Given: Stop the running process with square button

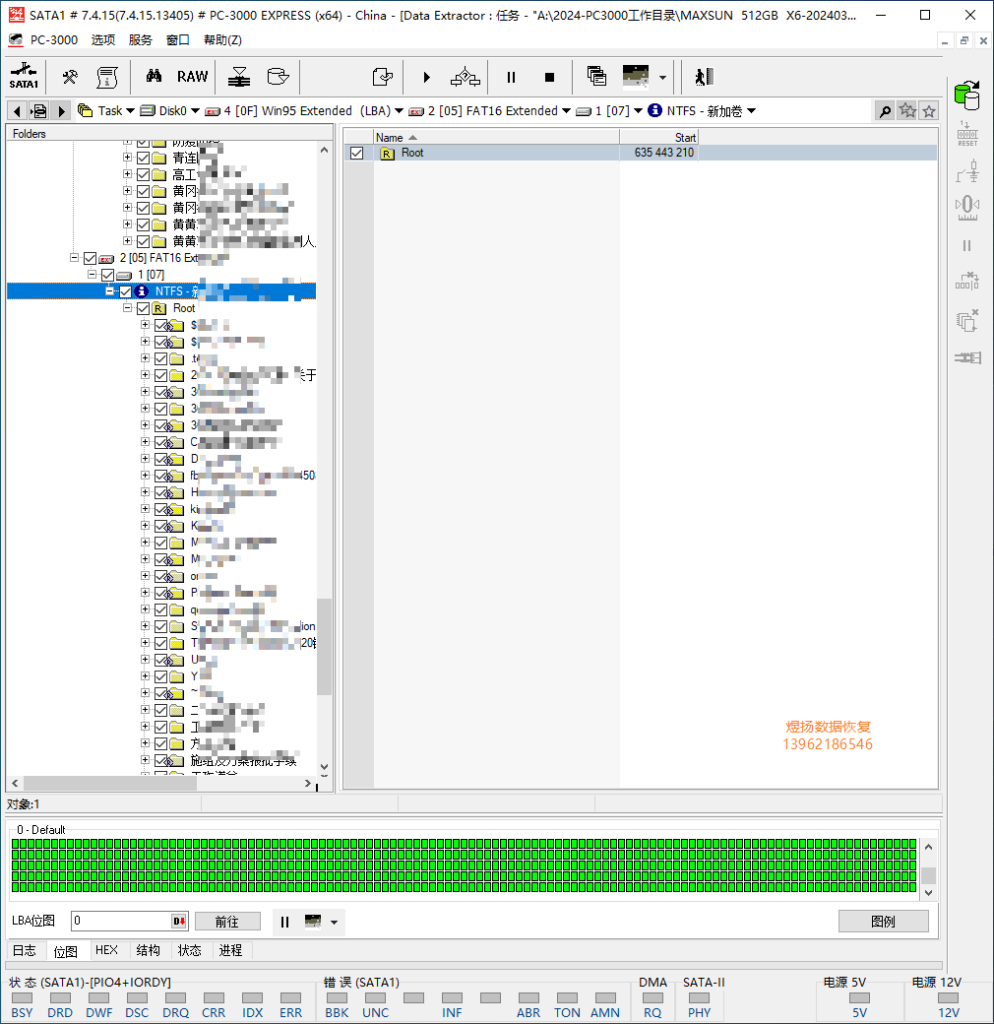Looking at the screenshot, I should point(549,78).
